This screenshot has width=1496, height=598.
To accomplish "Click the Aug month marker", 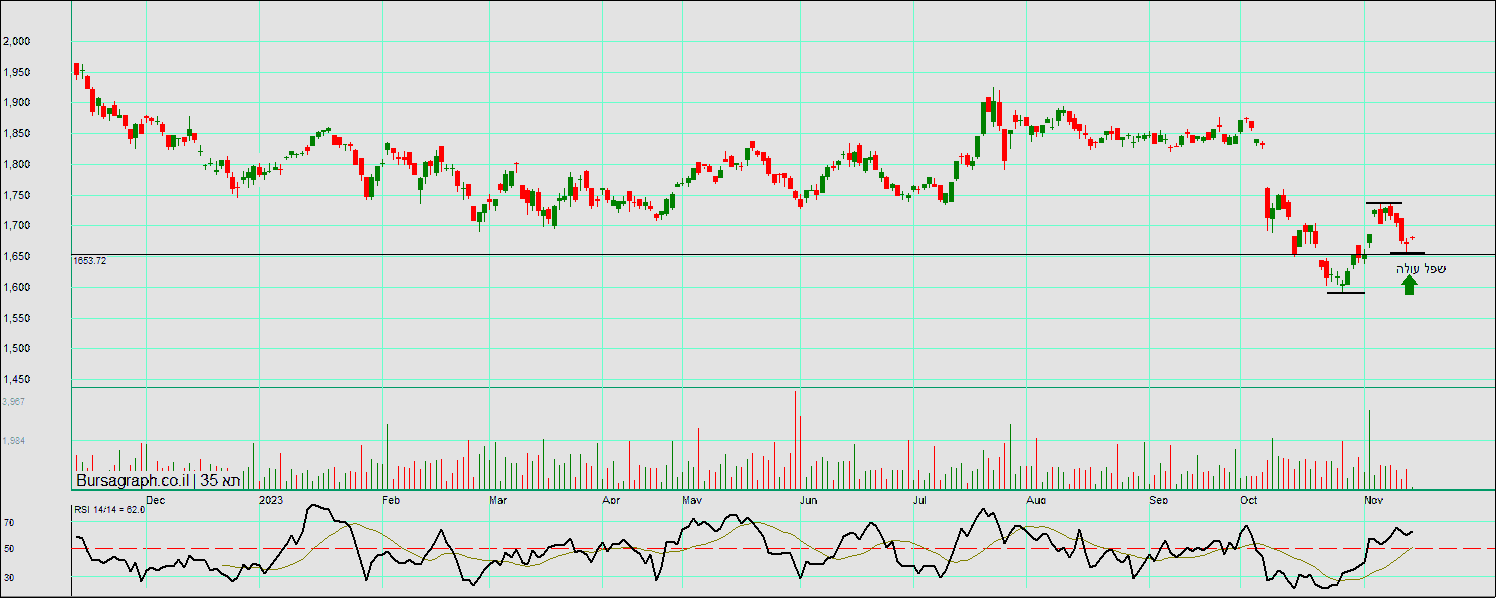I will (1036, 498).
